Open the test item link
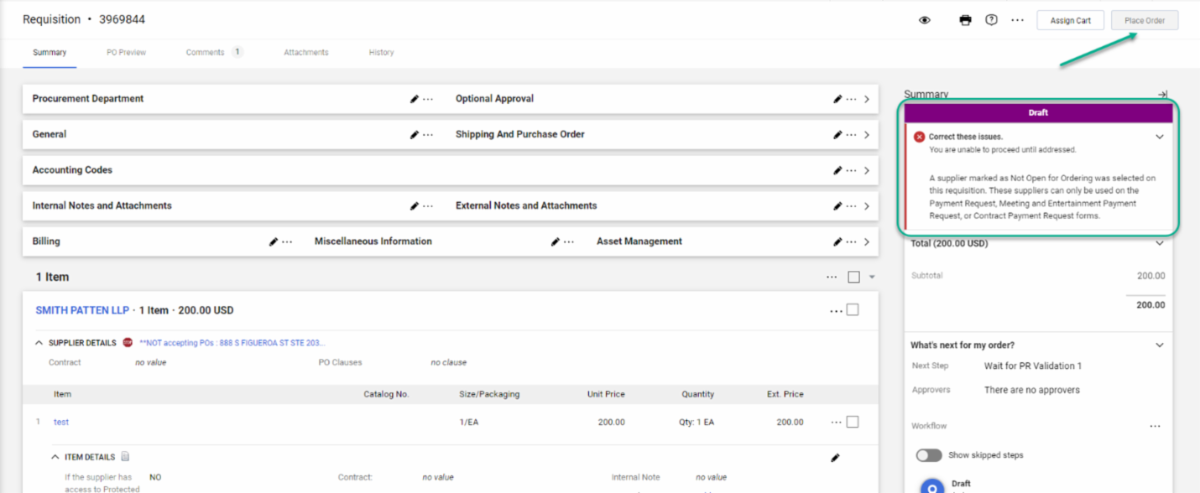Viewport: 1200px width, 493px height. coord(61,422)
